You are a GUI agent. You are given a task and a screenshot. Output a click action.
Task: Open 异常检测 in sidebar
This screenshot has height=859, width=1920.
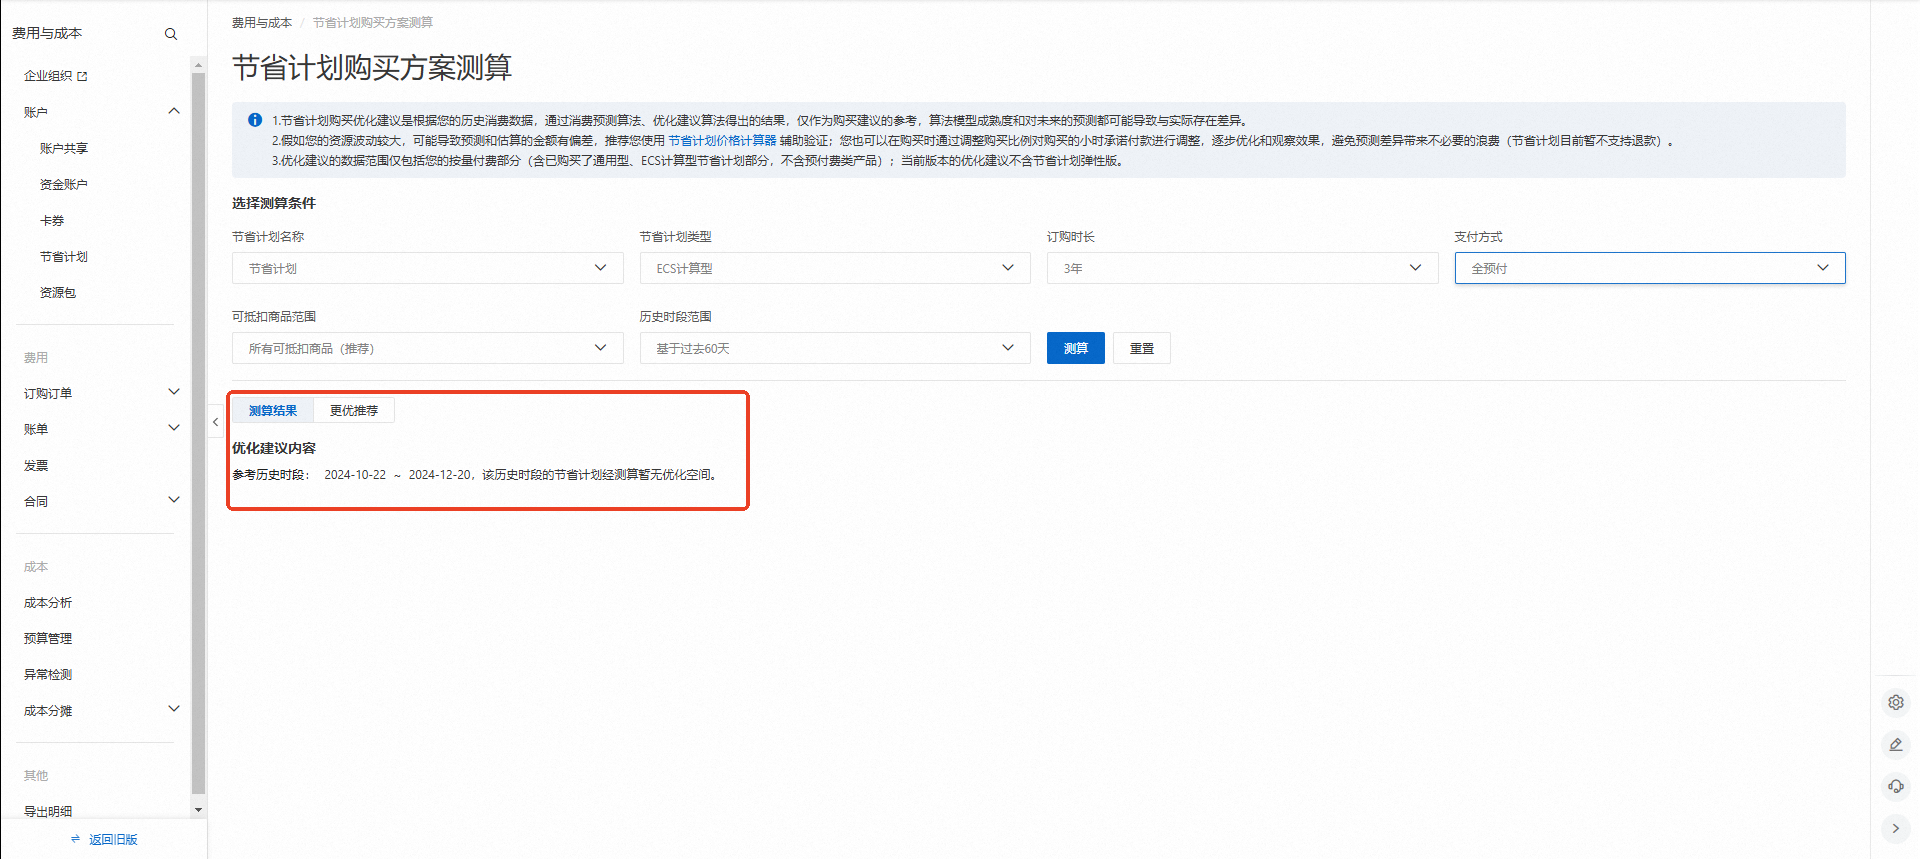(48, 675)
